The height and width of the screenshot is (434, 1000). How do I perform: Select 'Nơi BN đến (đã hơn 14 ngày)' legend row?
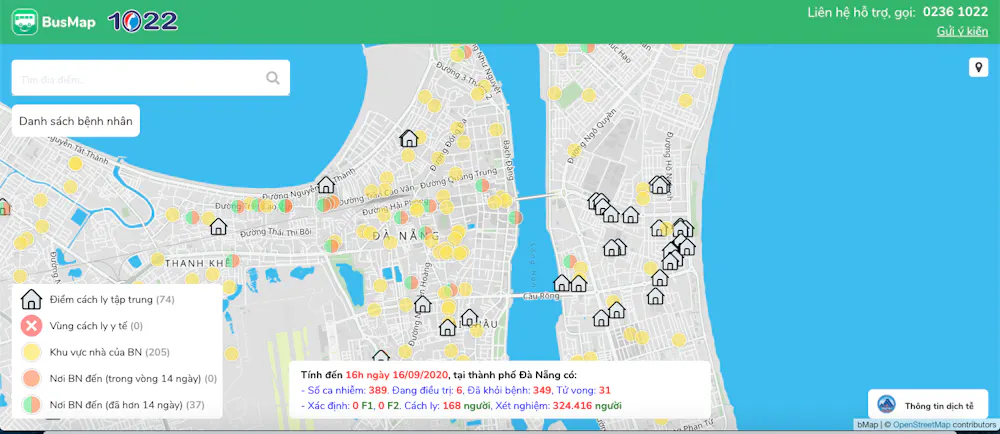[x=112, y=405]
